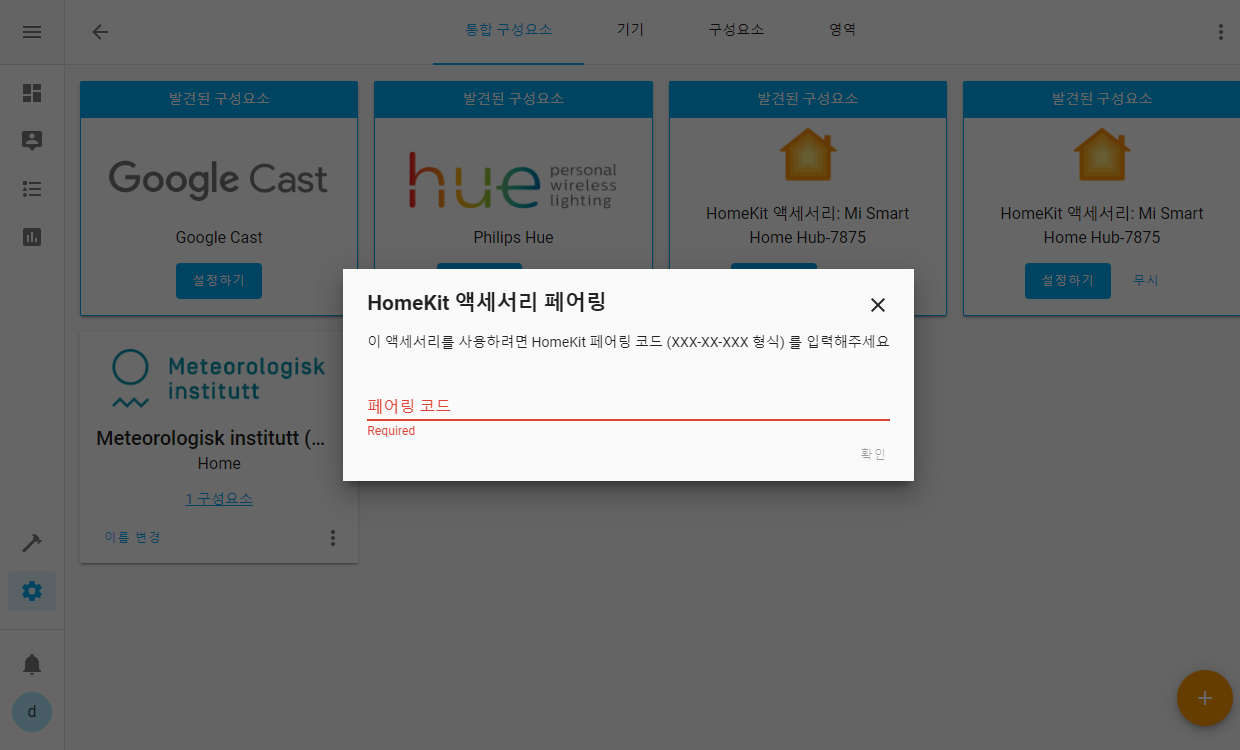Screen dimensions: 1240x750
Task: Open top-right three-dot overflow menu
Action: (x=1220, y=32)
